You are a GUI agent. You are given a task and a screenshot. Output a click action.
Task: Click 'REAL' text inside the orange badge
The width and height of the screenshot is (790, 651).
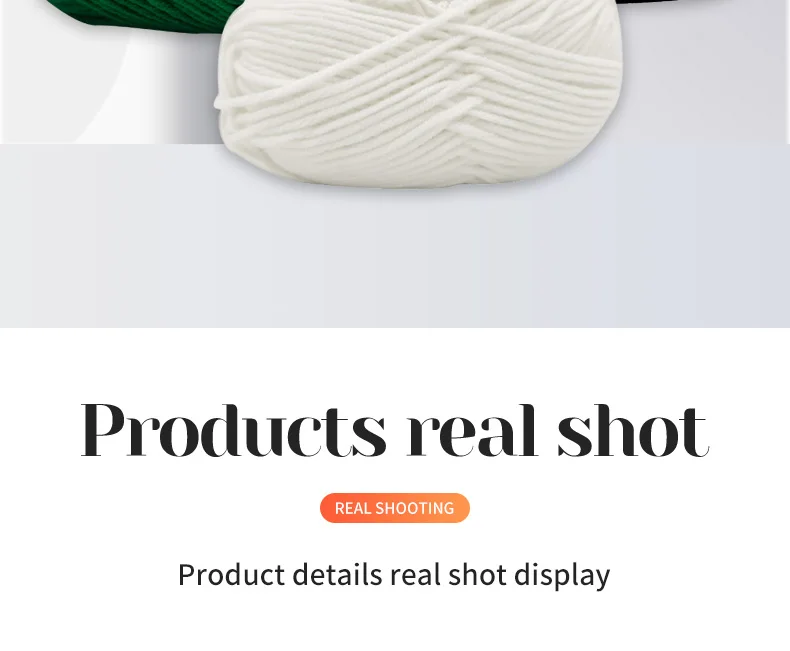coord(353,508)
